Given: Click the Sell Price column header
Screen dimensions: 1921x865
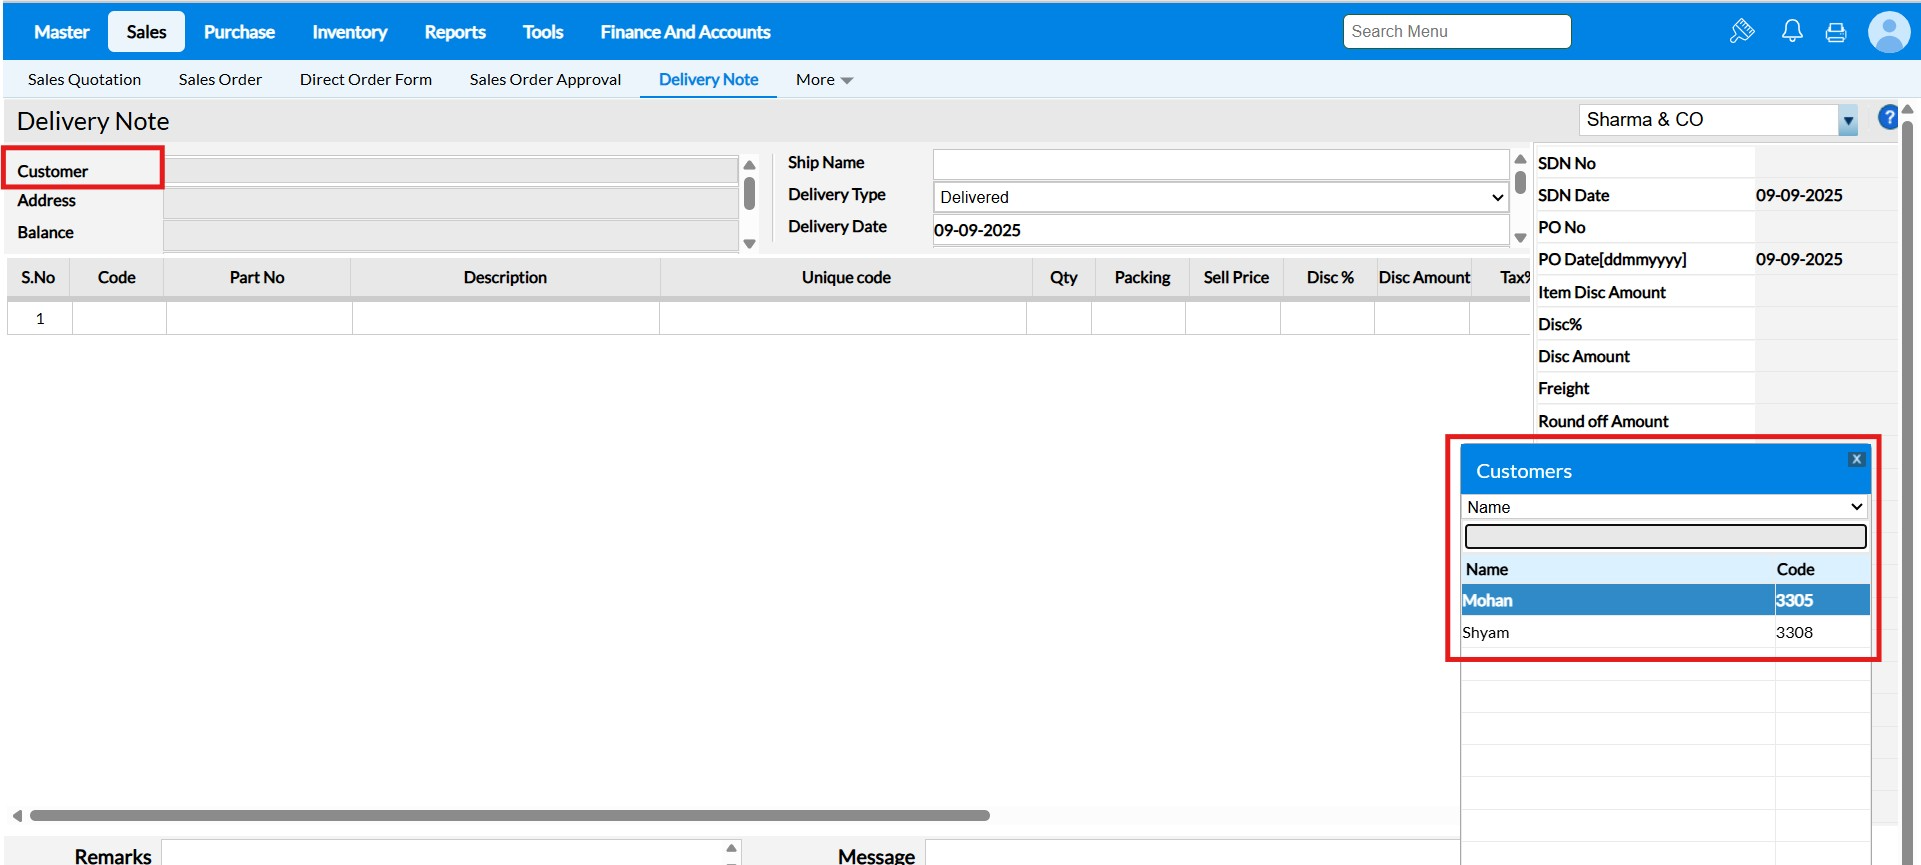Looking at the screenshot, I should point(1236,278).
